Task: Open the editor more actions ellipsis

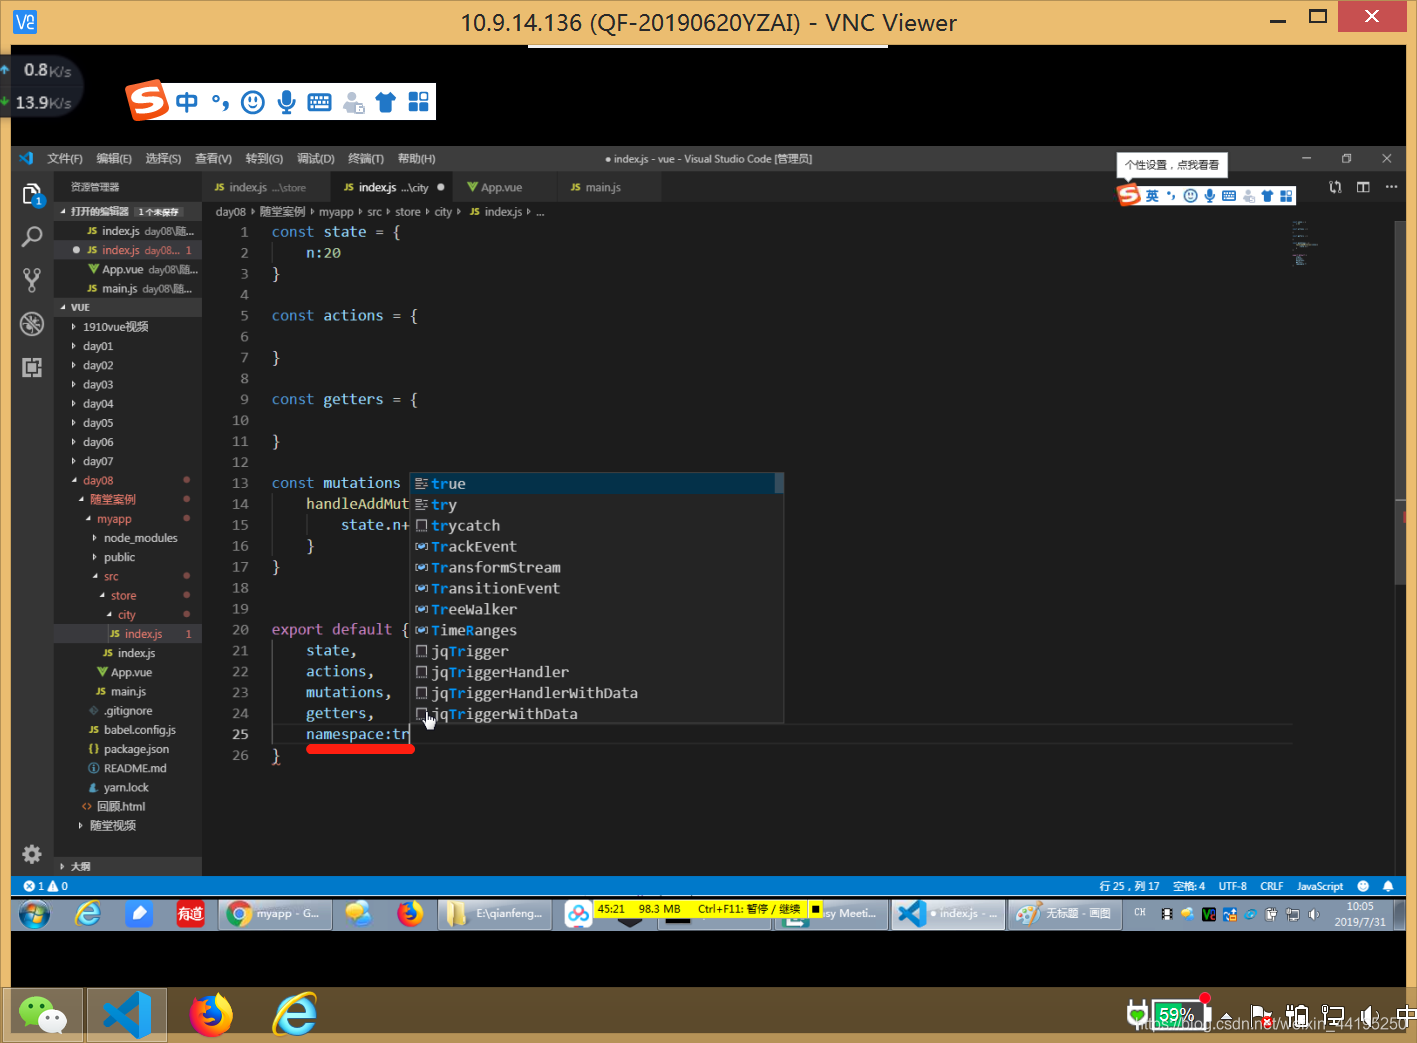Action: (x=1391, y=187)
